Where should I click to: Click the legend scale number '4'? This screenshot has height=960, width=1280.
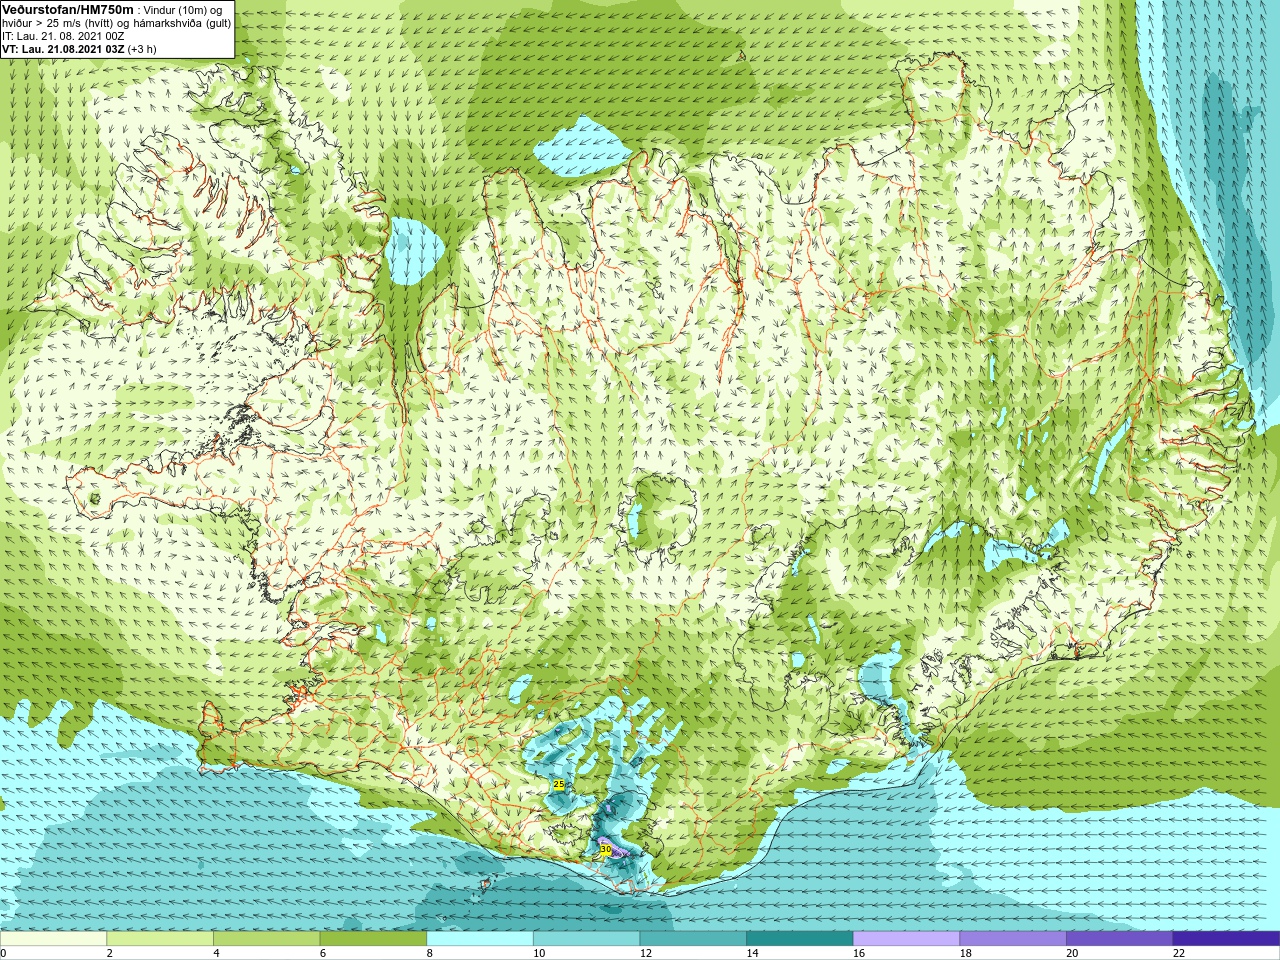coord(217,953)
